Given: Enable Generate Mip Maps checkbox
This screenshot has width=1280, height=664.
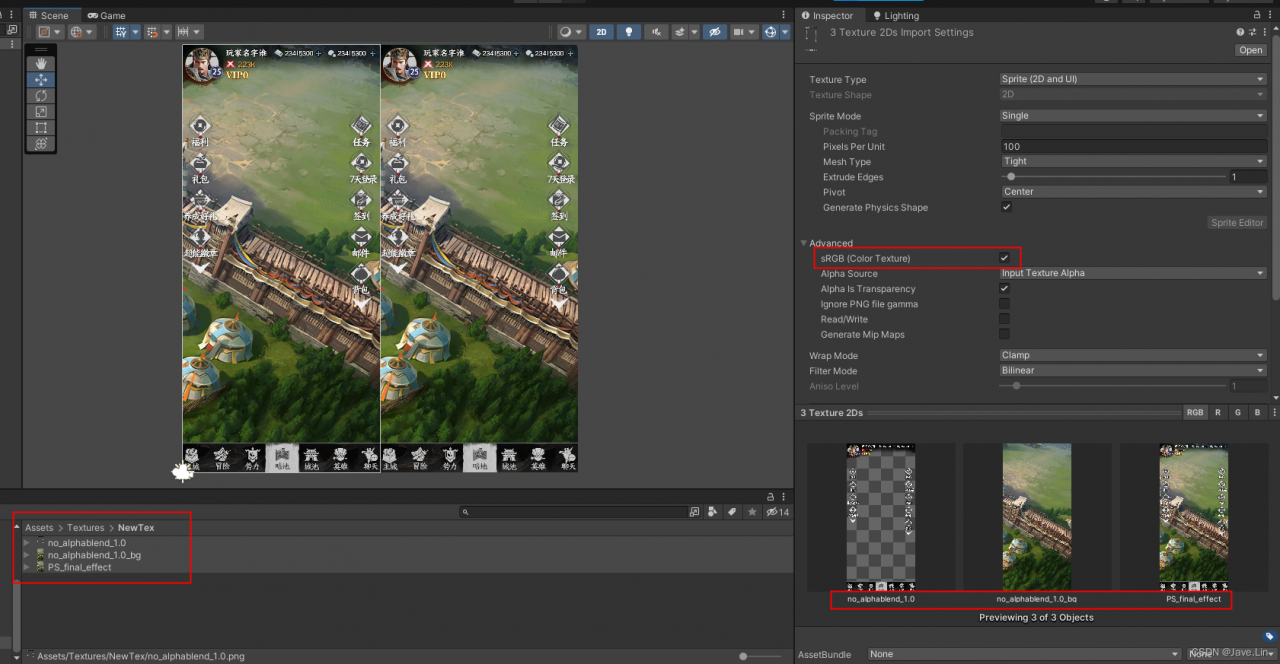Looking at the screenshot, I should coord(1005,334).
